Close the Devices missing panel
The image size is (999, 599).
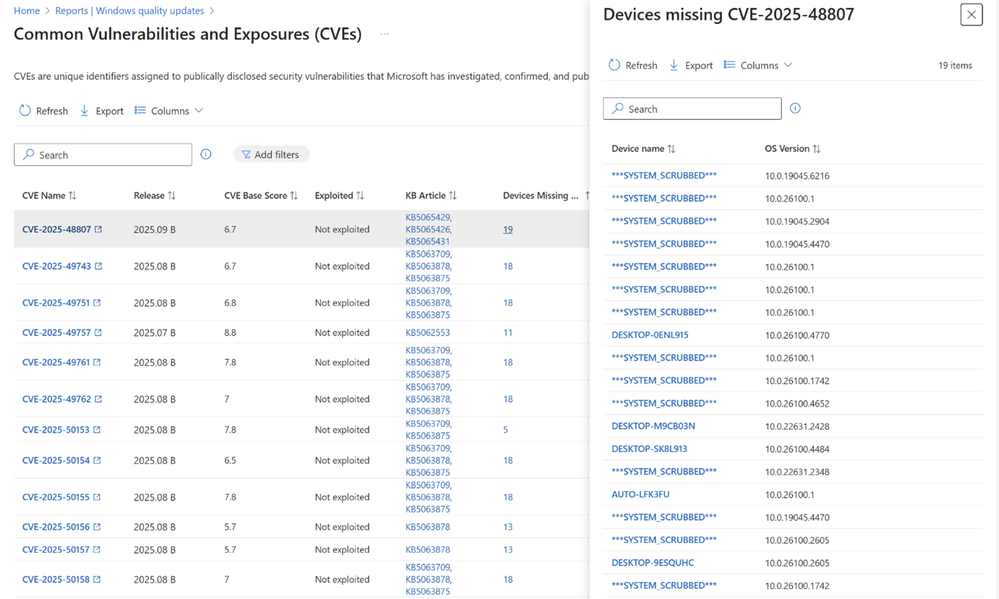pyautogui.click(x=972, y=15)
